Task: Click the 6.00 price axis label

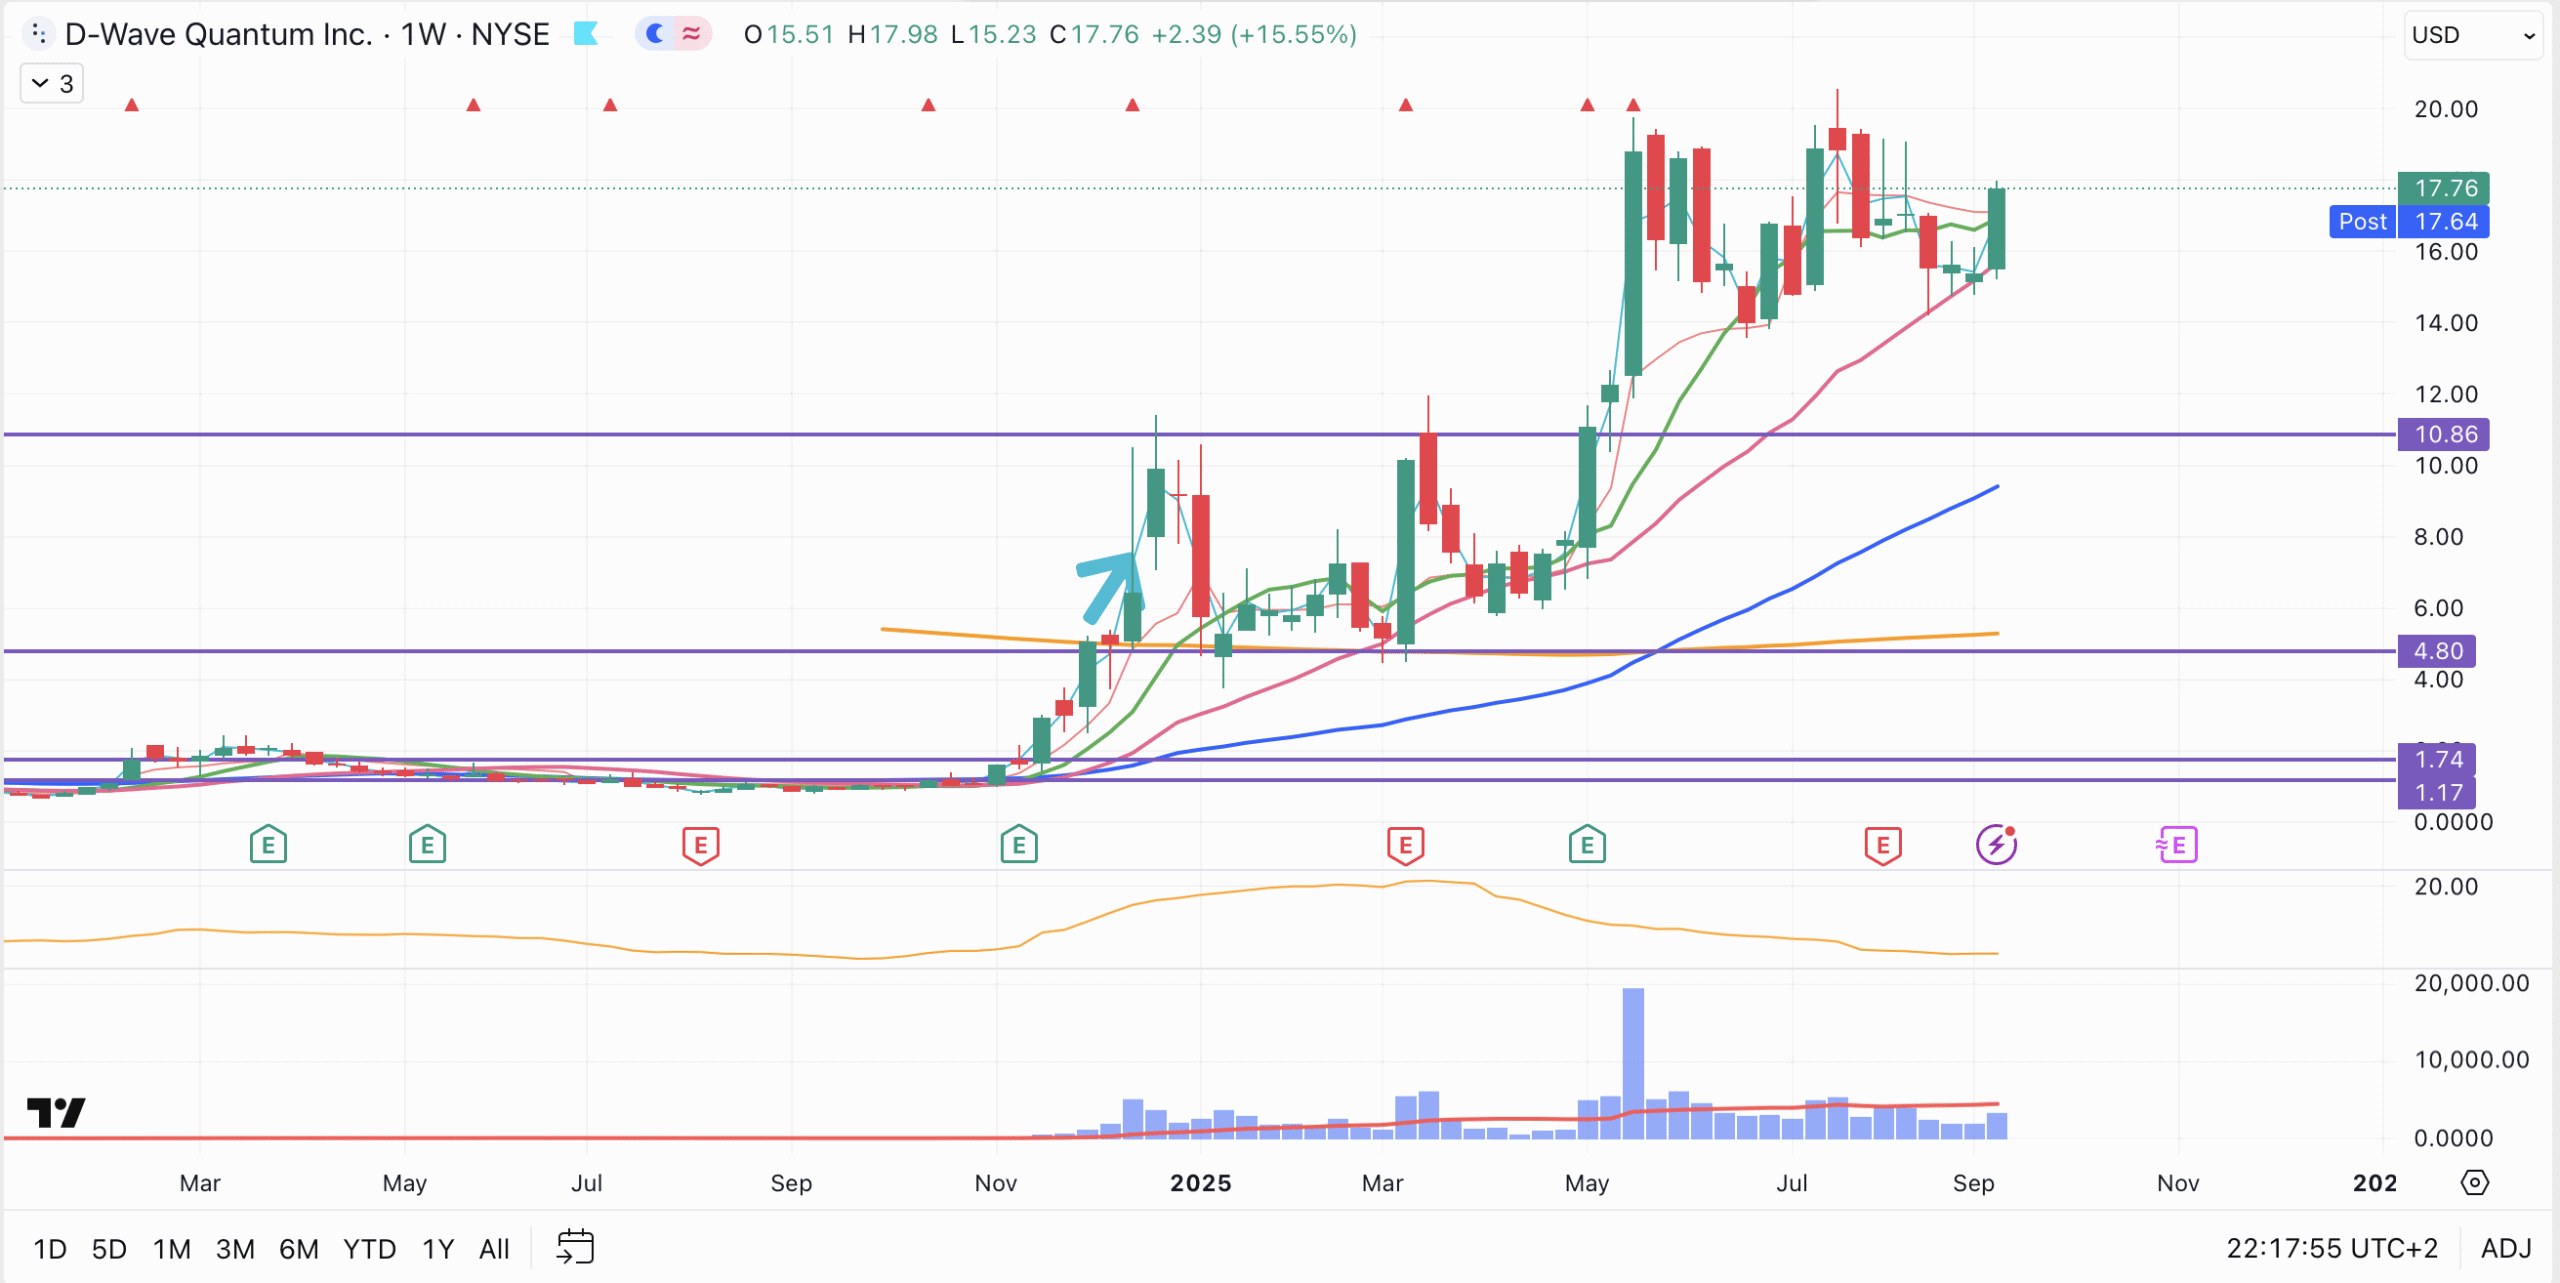Action: (x=2438, y=608)
